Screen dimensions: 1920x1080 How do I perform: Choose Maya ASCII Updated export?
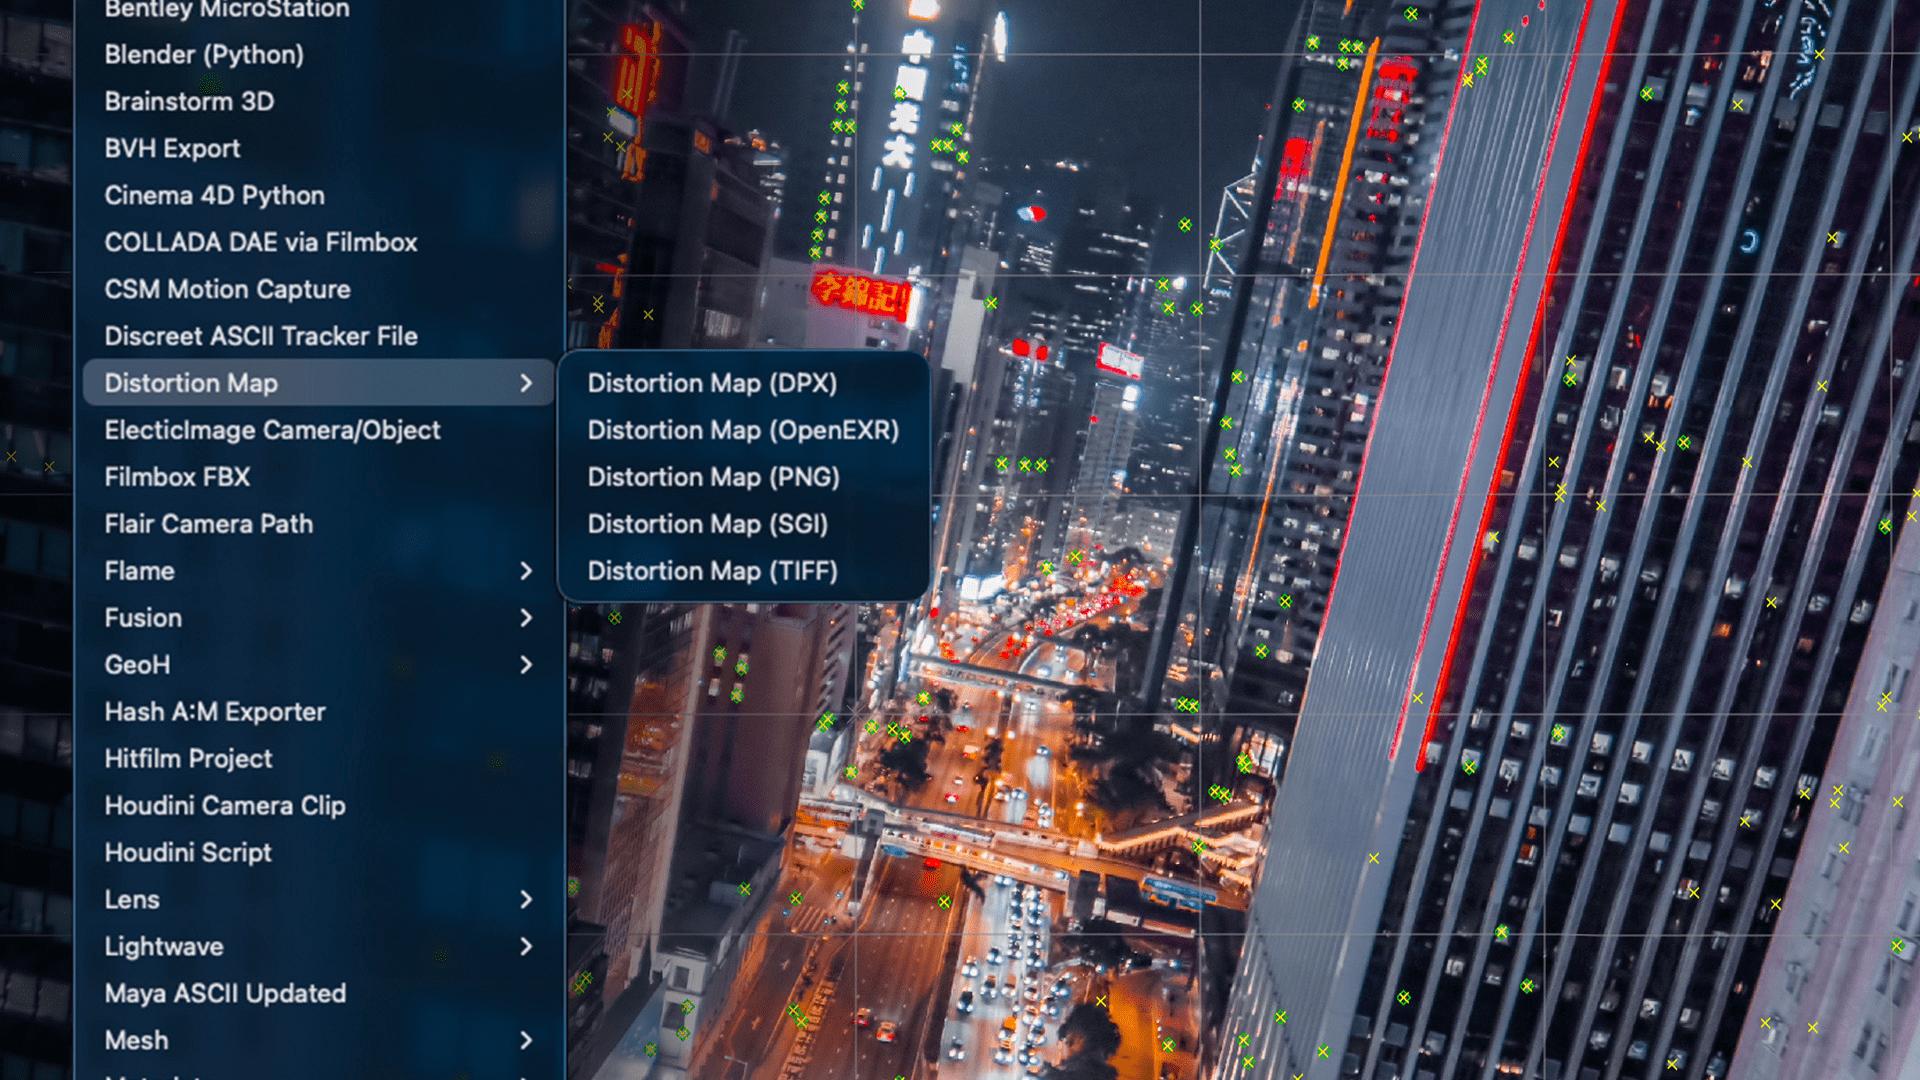tap(224, 993)
